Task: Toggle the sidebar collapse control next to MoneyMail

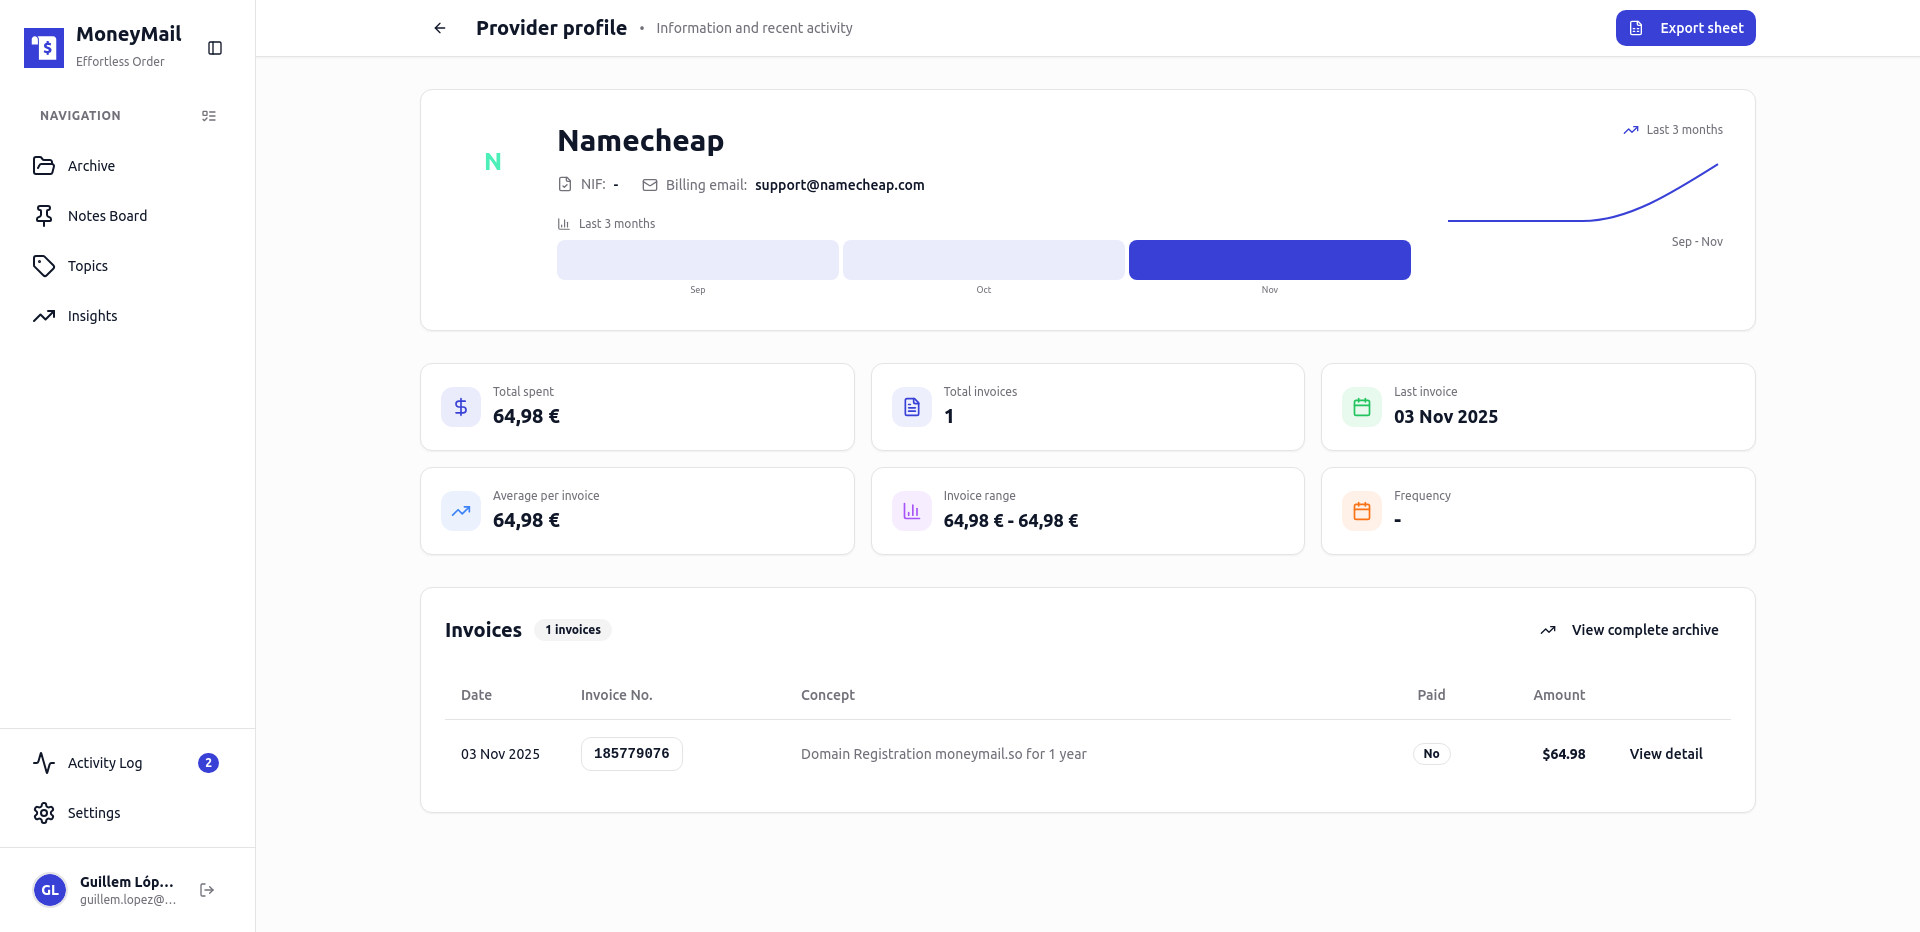Action: point(215,47)
